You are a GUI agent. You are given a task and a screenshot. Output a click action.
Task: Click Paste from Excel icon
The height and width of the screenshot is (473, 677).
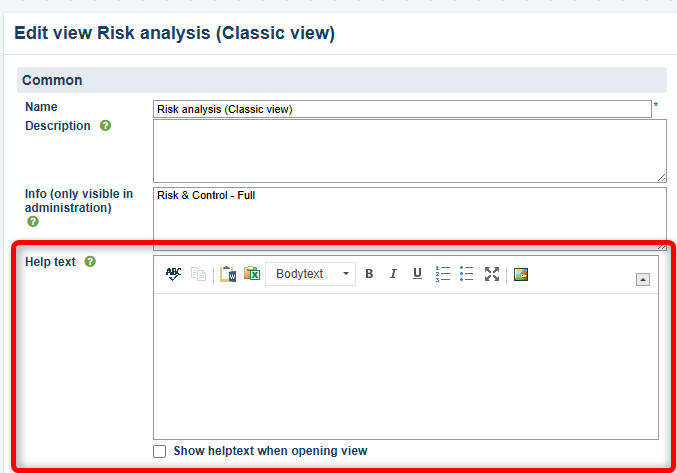tap(252, 274)
